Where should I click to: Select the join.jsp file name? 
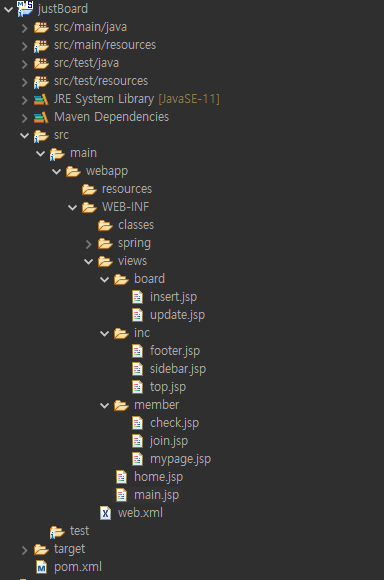pyautogui.click(x=169, y=441)
